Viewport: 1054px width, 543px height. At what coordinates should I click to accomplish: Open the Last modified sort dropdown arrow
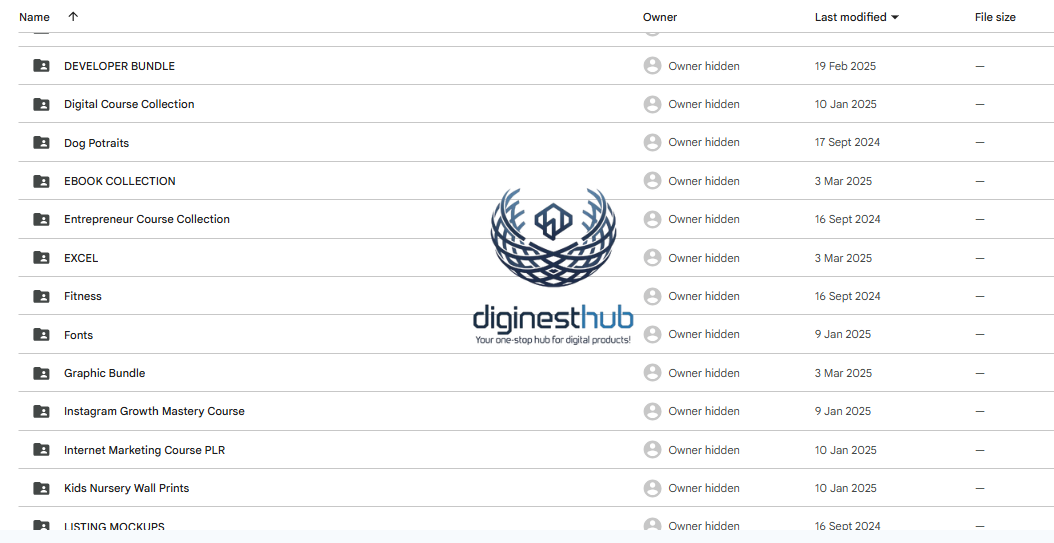click(x=894, y=17)
